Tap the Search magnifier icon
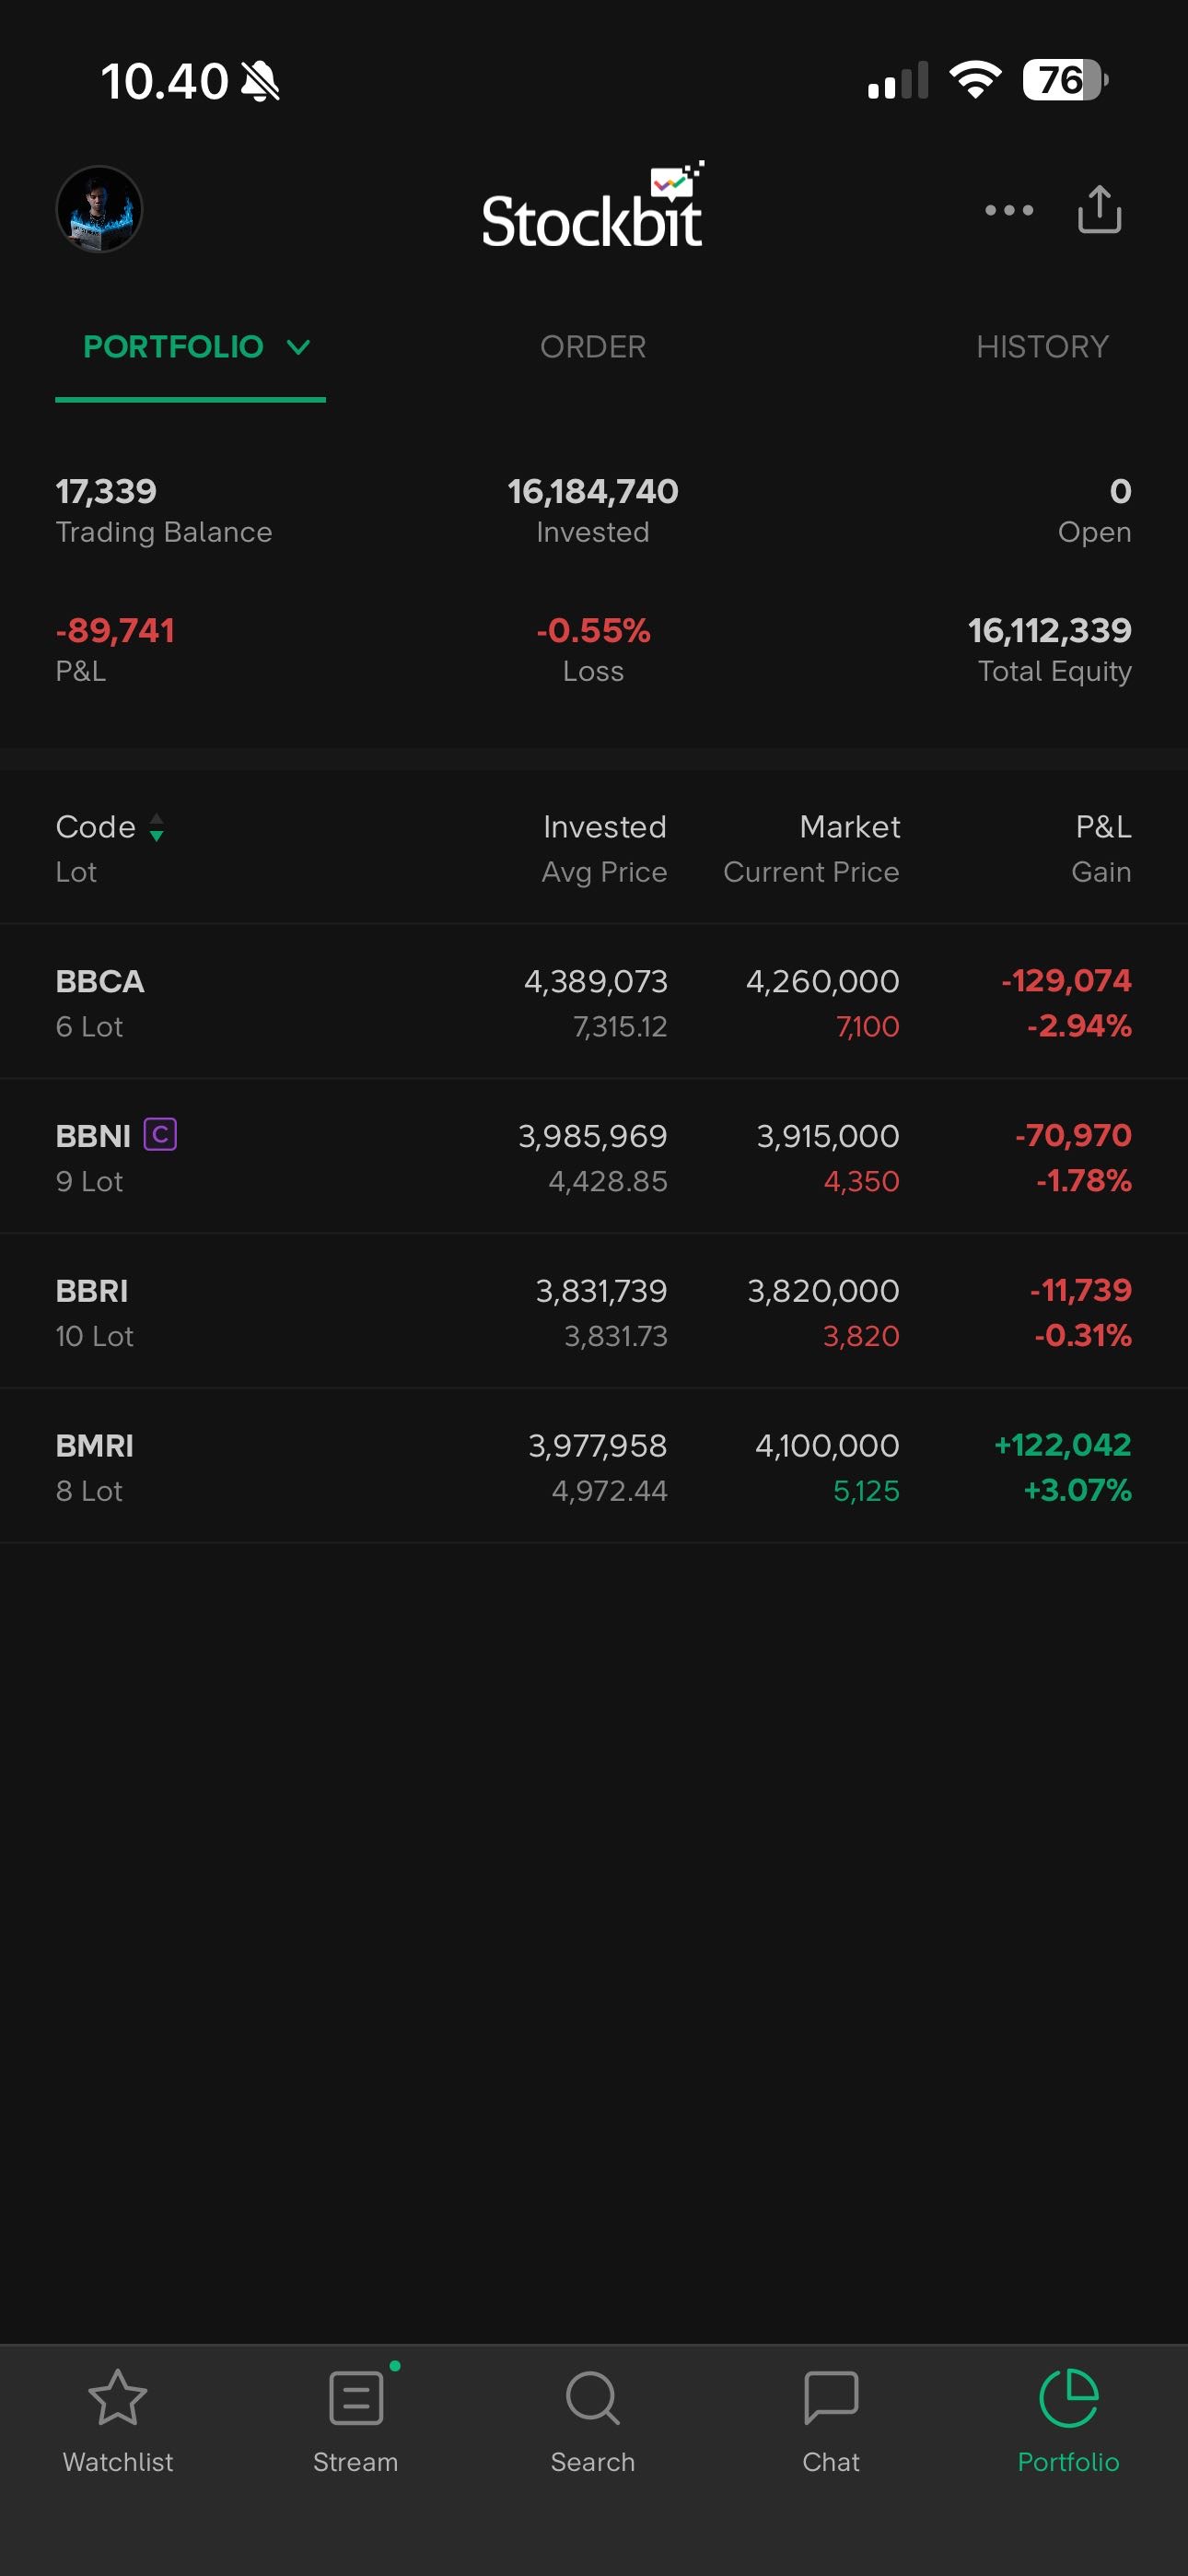The height and width of the screenshot is (2576, 1188). coord(593,2398)
